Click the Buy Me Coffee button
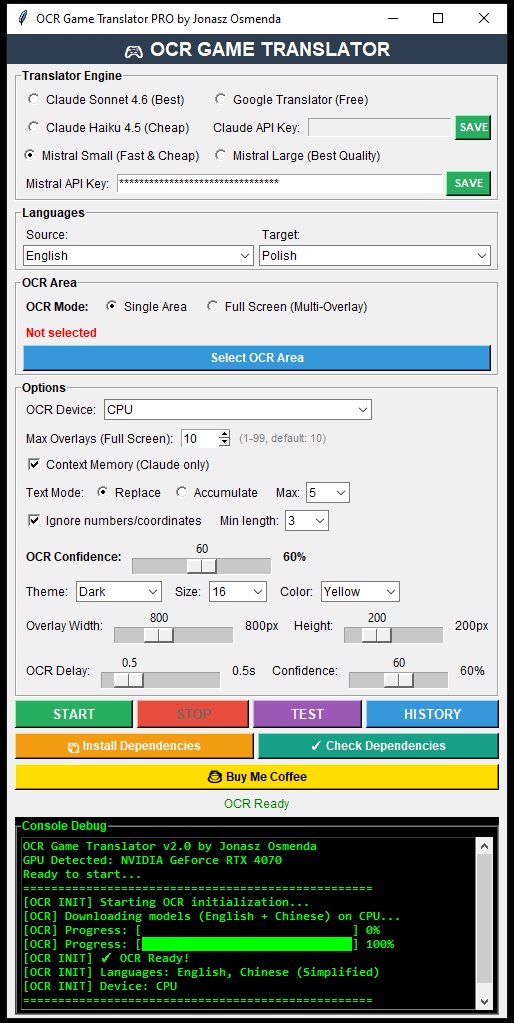This screenshot has width=514, height=1023. click(257, 777)
